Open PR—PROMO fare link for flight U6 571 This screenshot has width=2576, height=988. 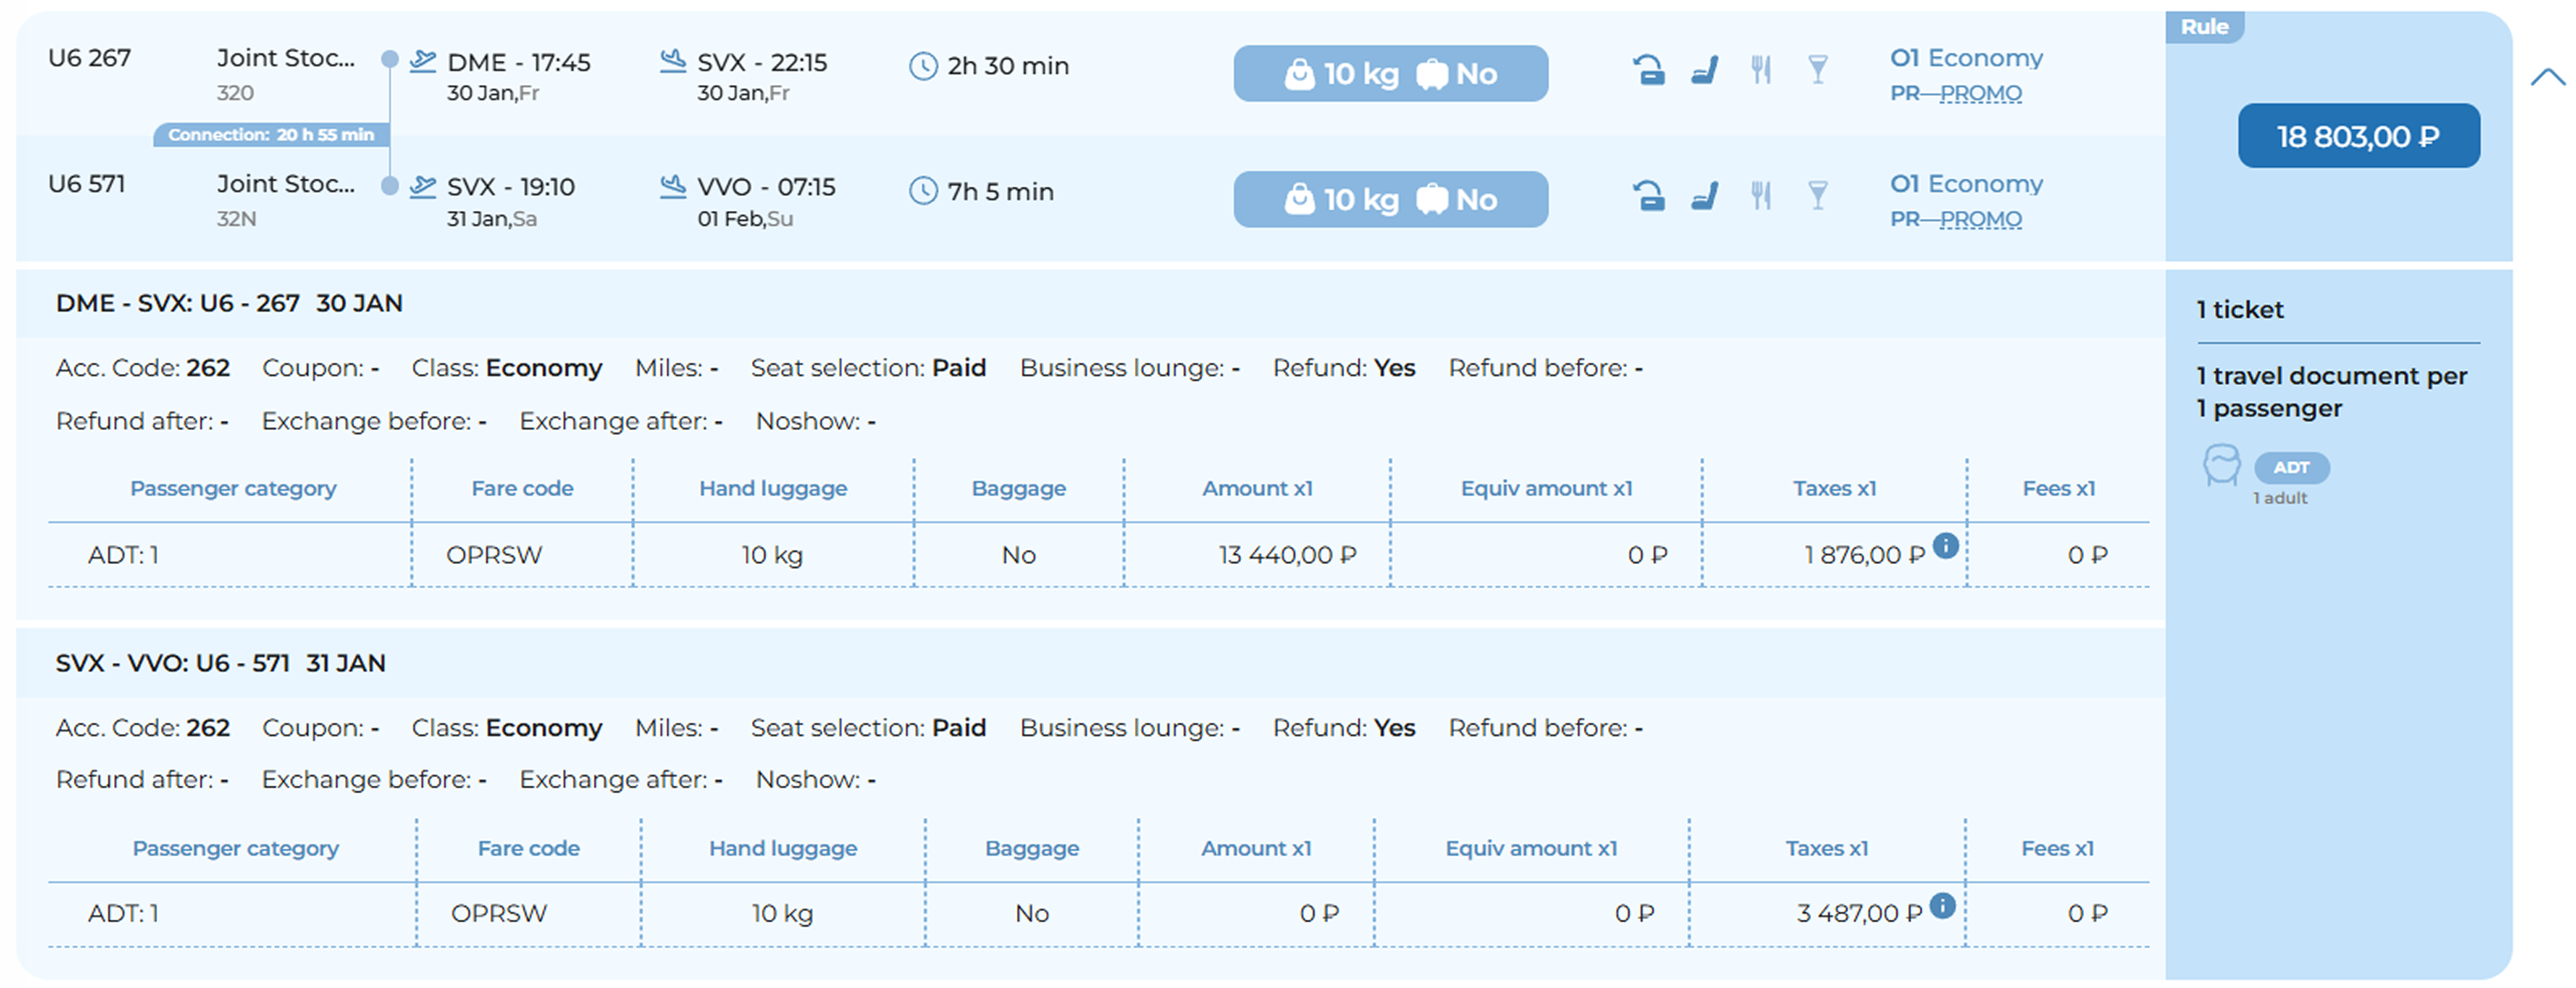[x=1955, y=219]
